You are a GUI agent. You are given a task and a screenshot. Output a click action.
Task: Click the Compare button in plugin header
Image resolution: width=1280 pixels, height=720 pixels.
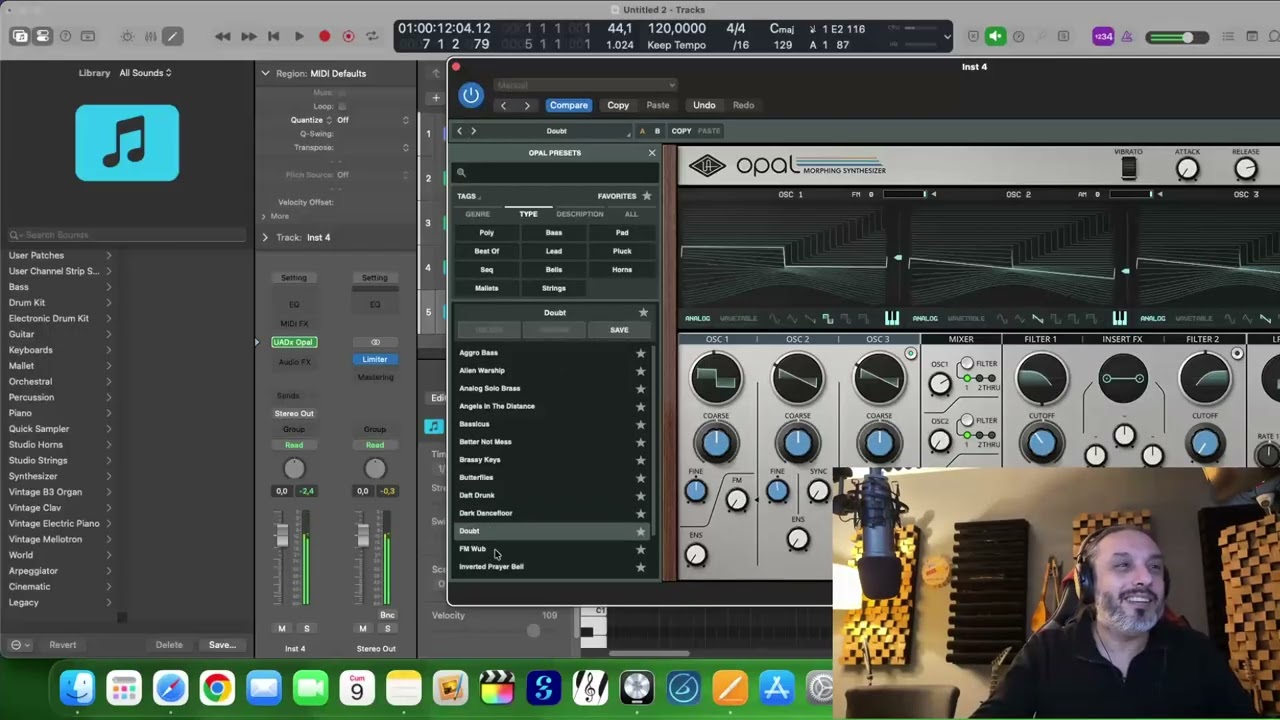click(x=569, y=105)
